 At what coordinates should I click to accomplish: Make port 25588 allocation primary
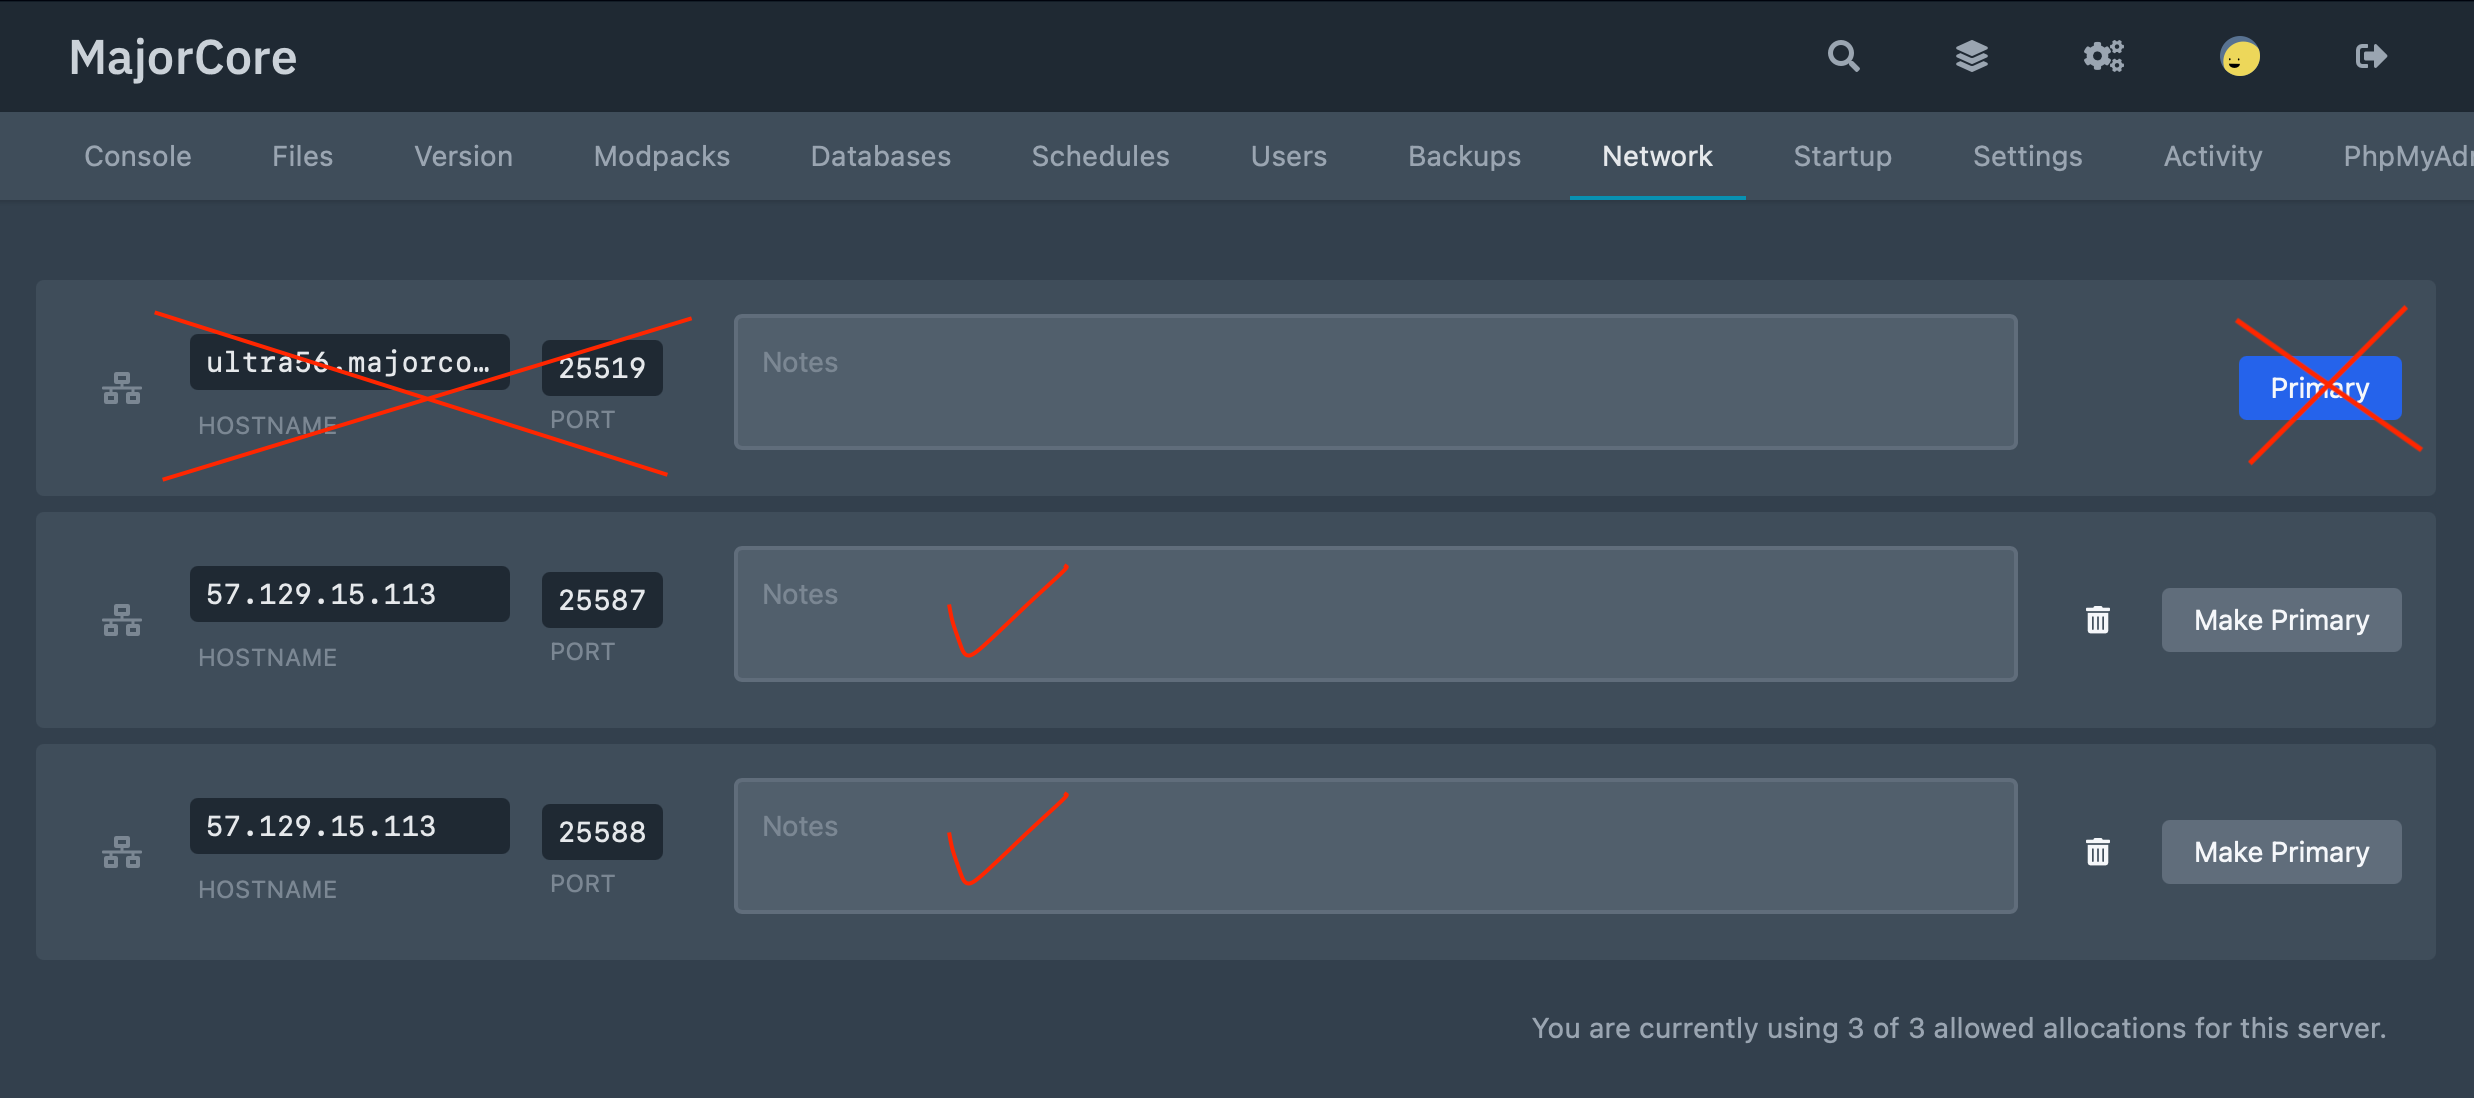(2281, 852)
